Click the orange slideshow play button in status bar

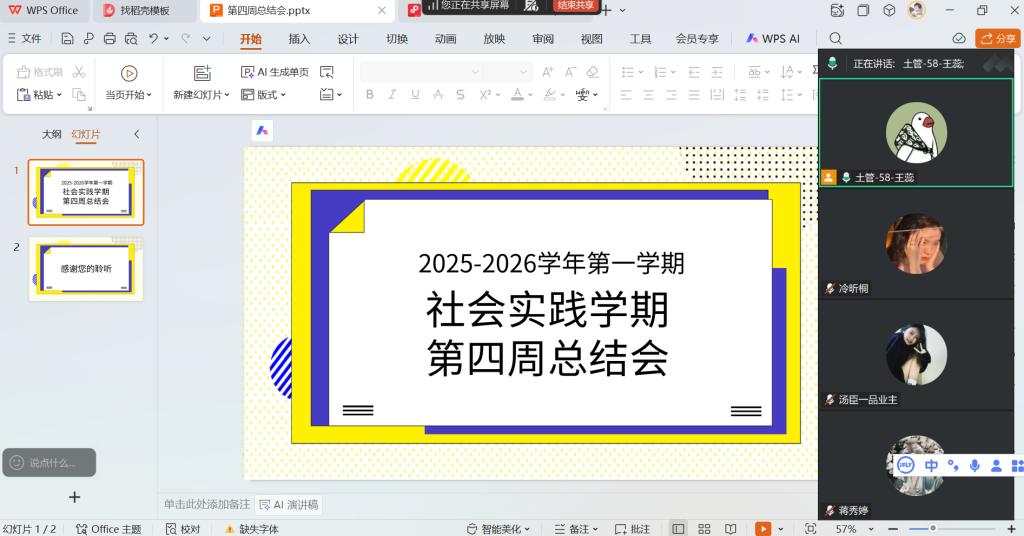[x=763, y=528]
